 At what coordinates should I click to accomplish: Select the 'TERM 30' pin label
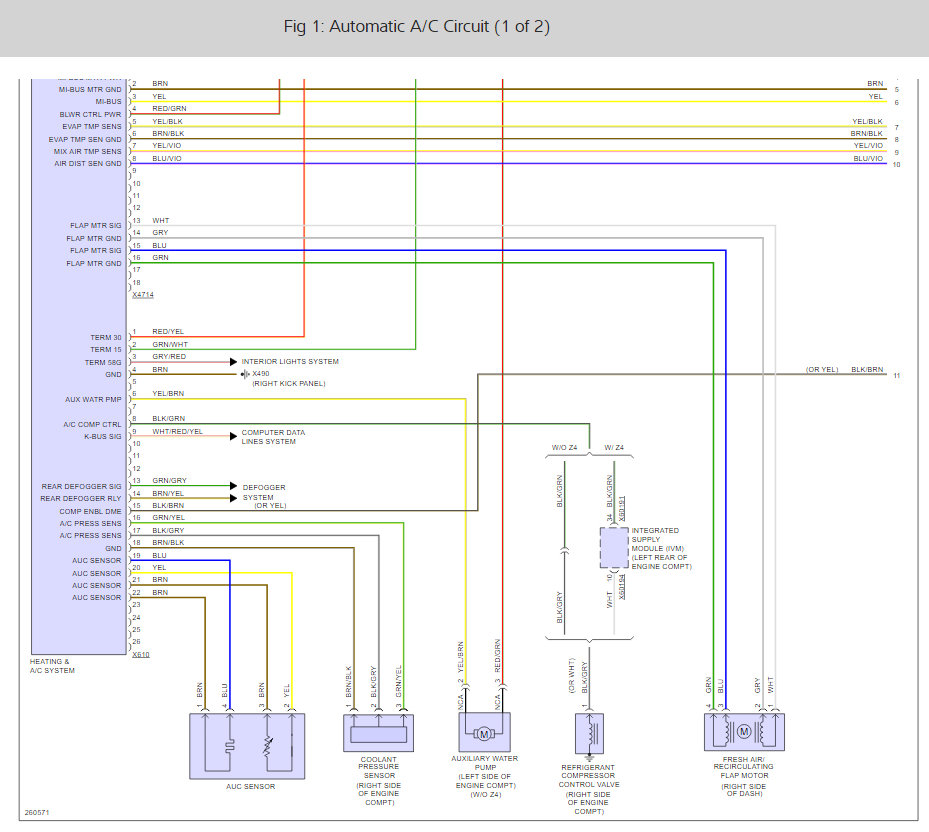[x=105, y=338]
